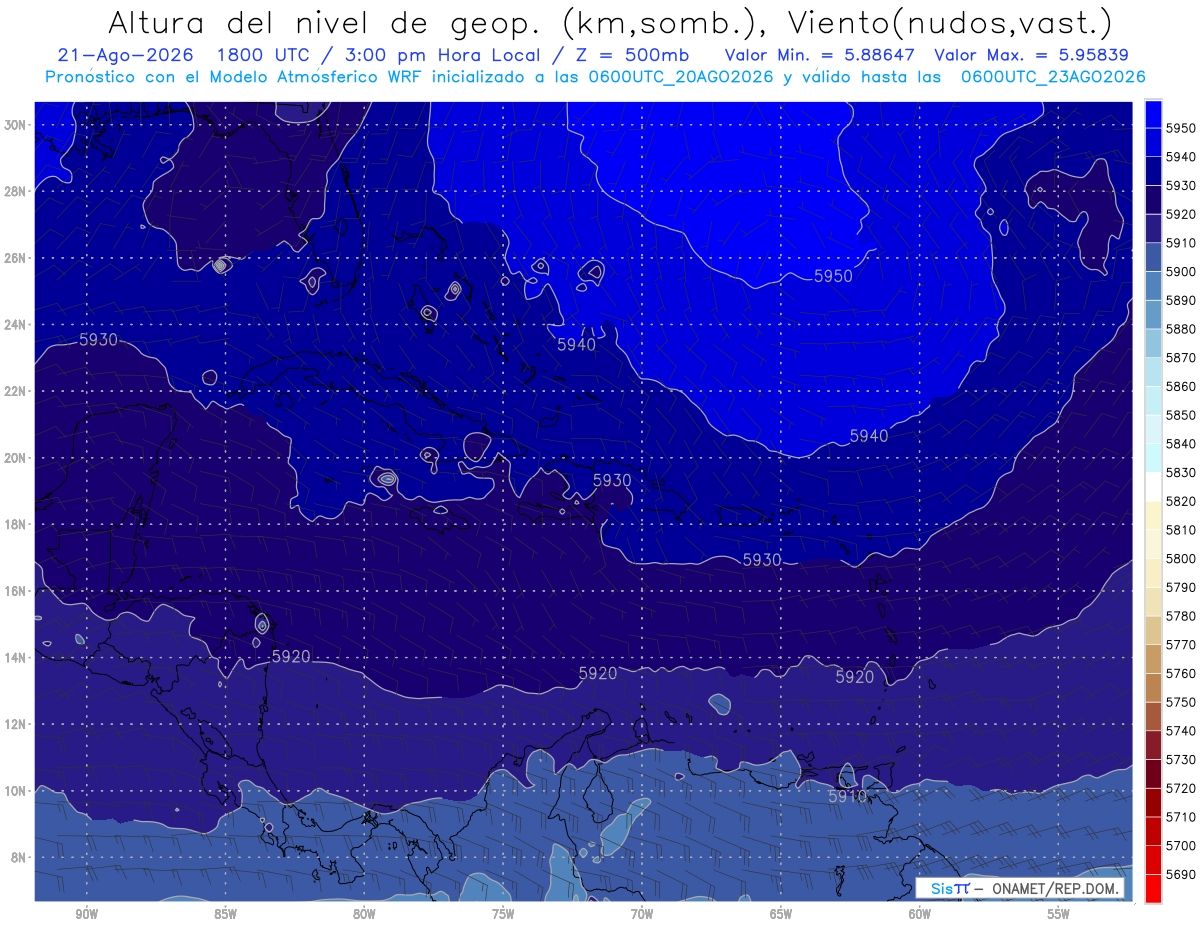
Task: Click the 'Sis - ONAMET/REP.DOM.' credit box
Action: click(x=1020, y=888)
